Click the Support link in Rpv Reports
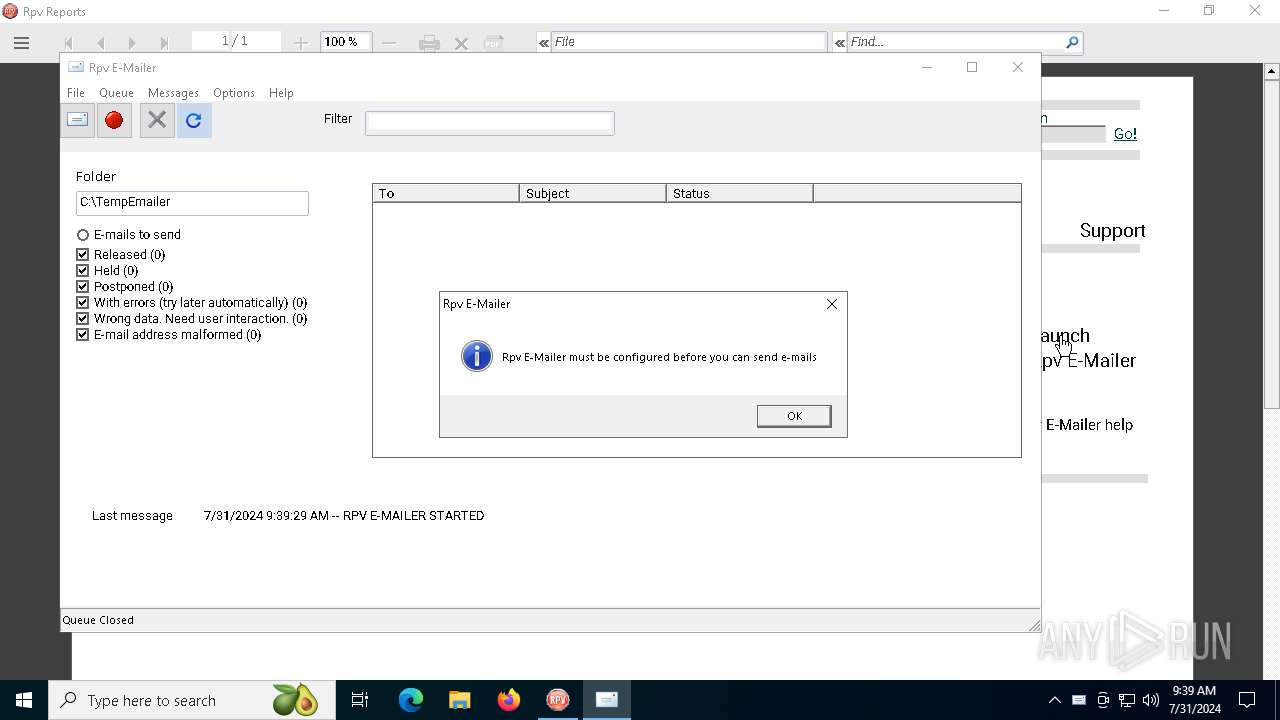Screen dimensions: 1280x720 tap(1112, 231)
